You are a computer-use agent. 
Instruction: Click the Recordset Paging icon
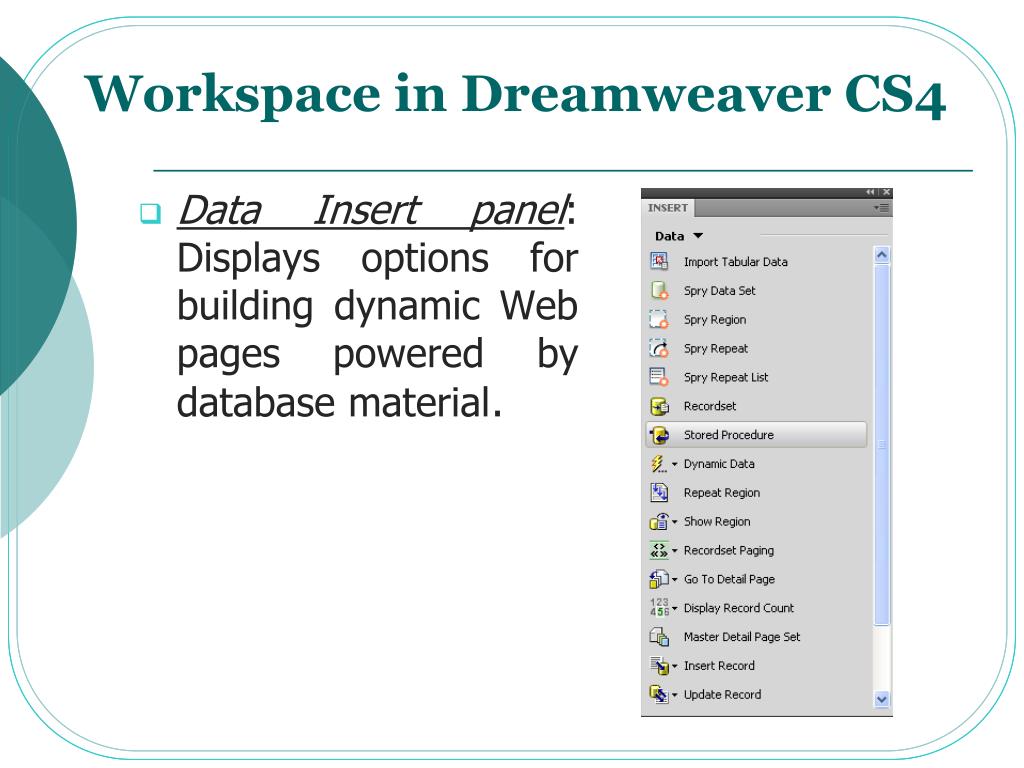pyautogui.click(x=658, y=550)
